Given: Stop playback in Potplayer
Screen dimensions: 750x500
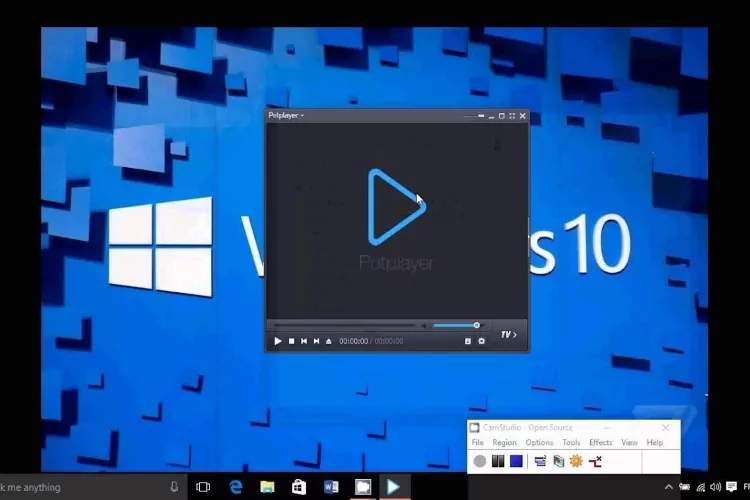Looking at the screenshot, I should click(291, 341).
